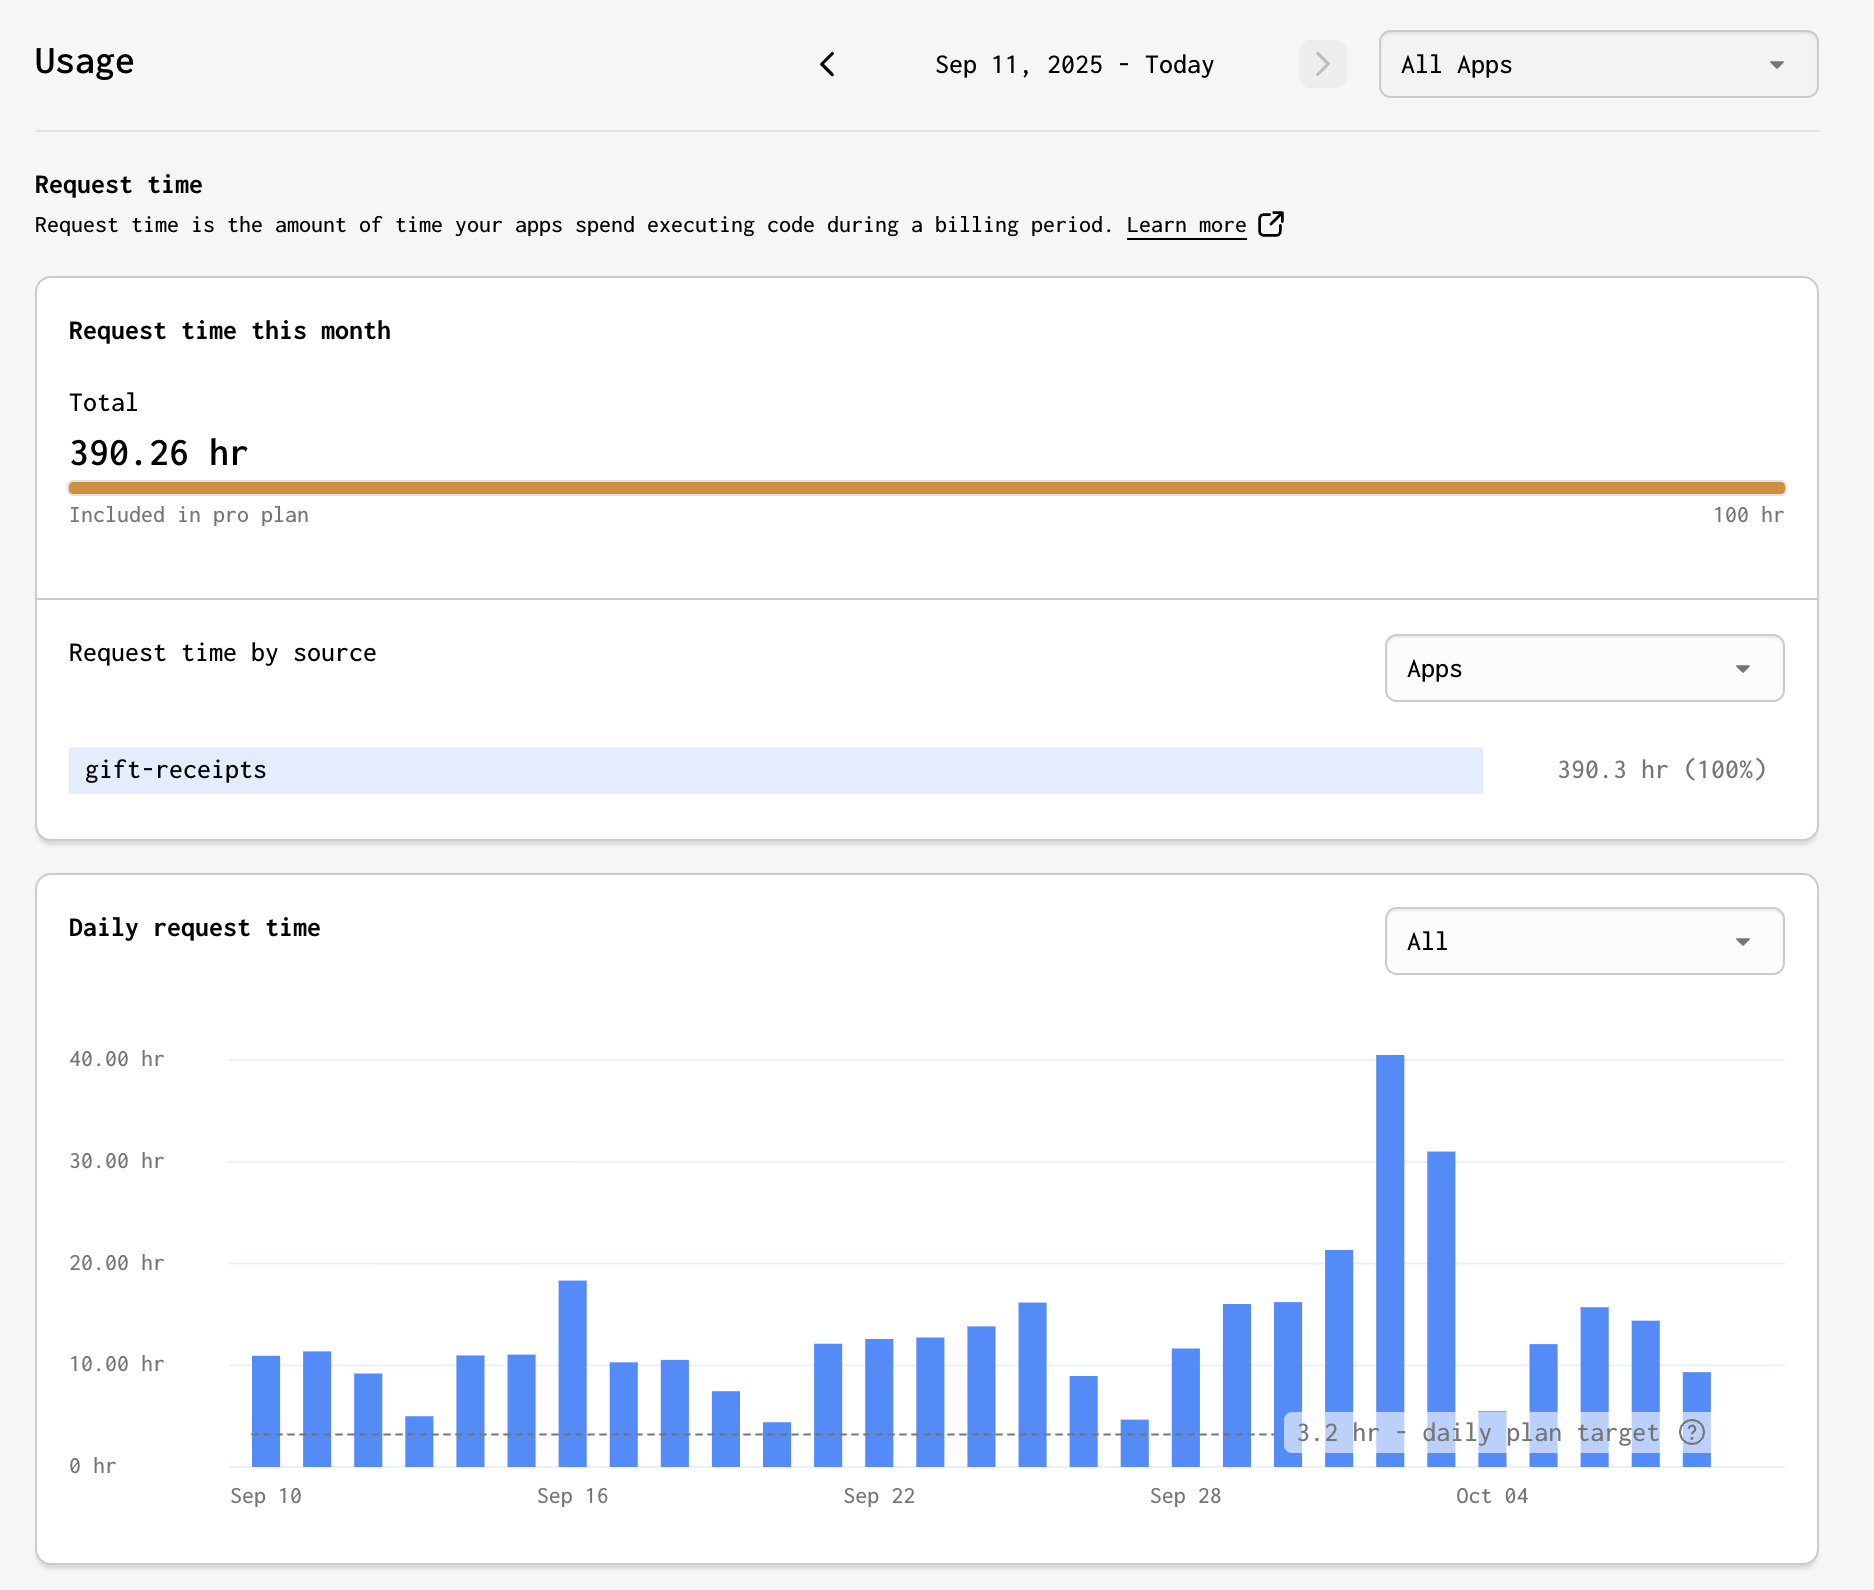Click the 390.26 hr total value
Screen dimensions: 1874x1590
coord(158,453)
